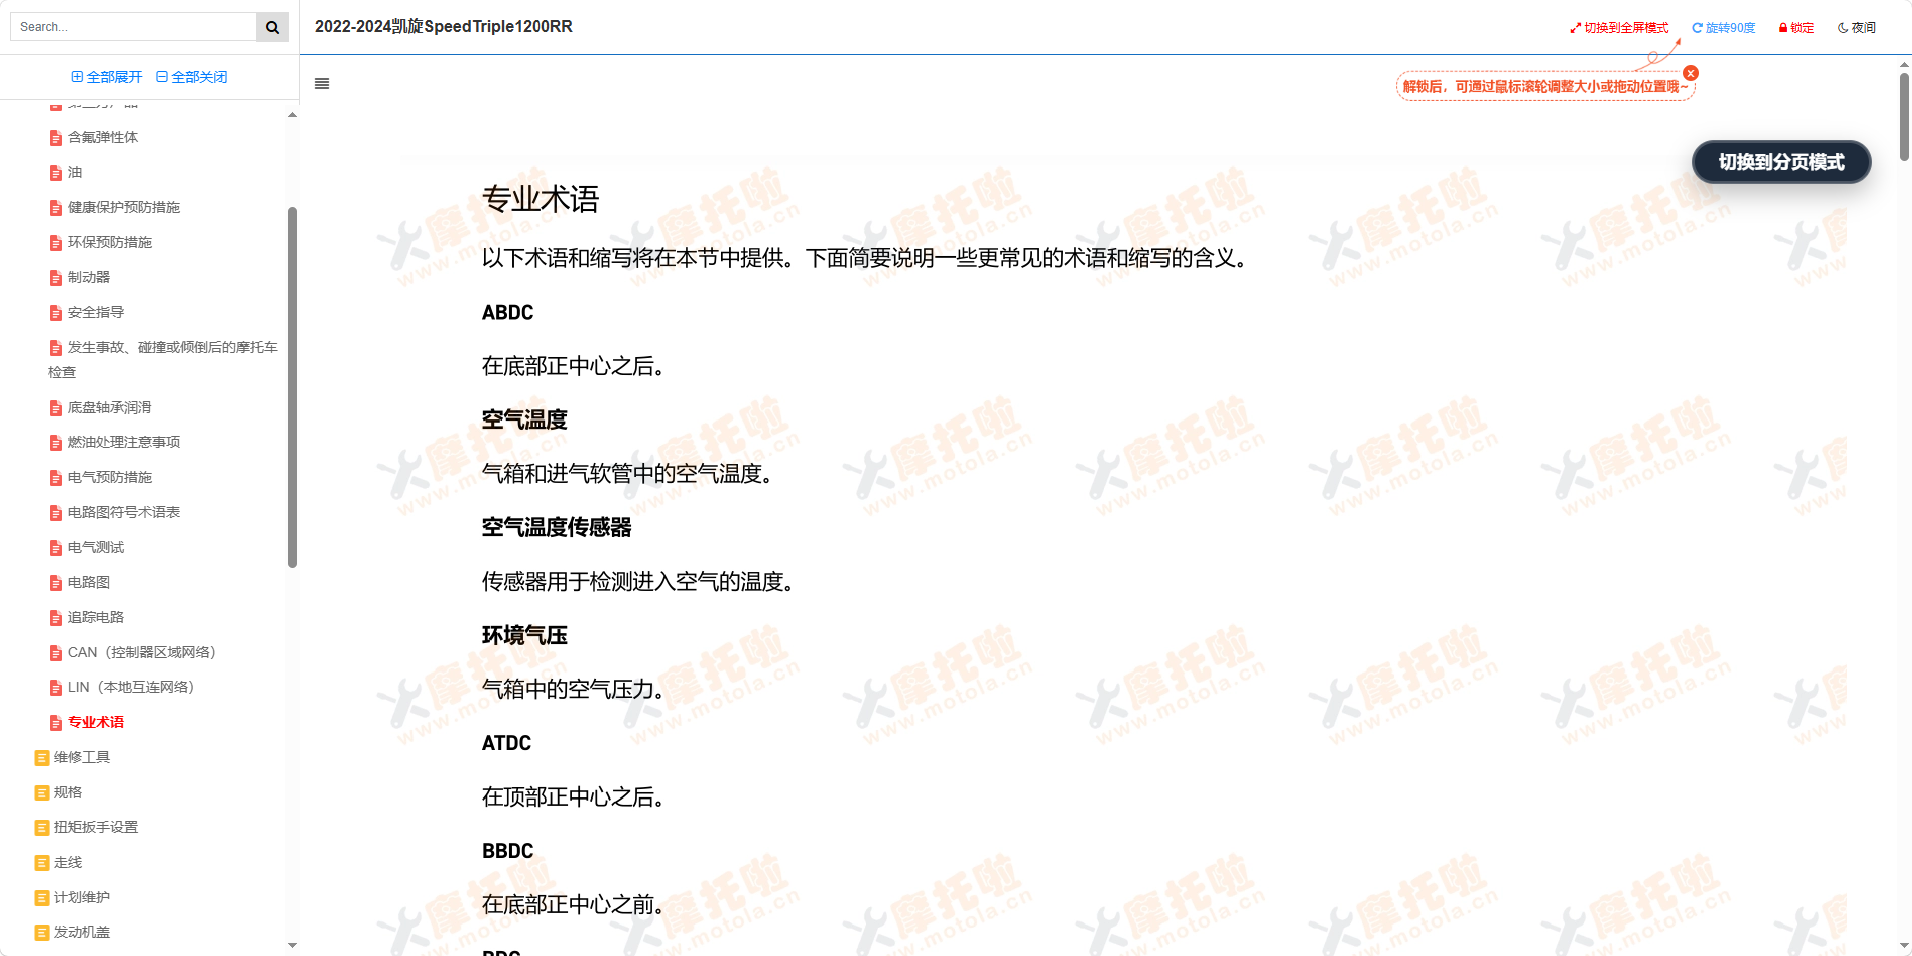1912x956 pixels.
Task: Expand all sections with 全部展开
Action: (107, 77)
